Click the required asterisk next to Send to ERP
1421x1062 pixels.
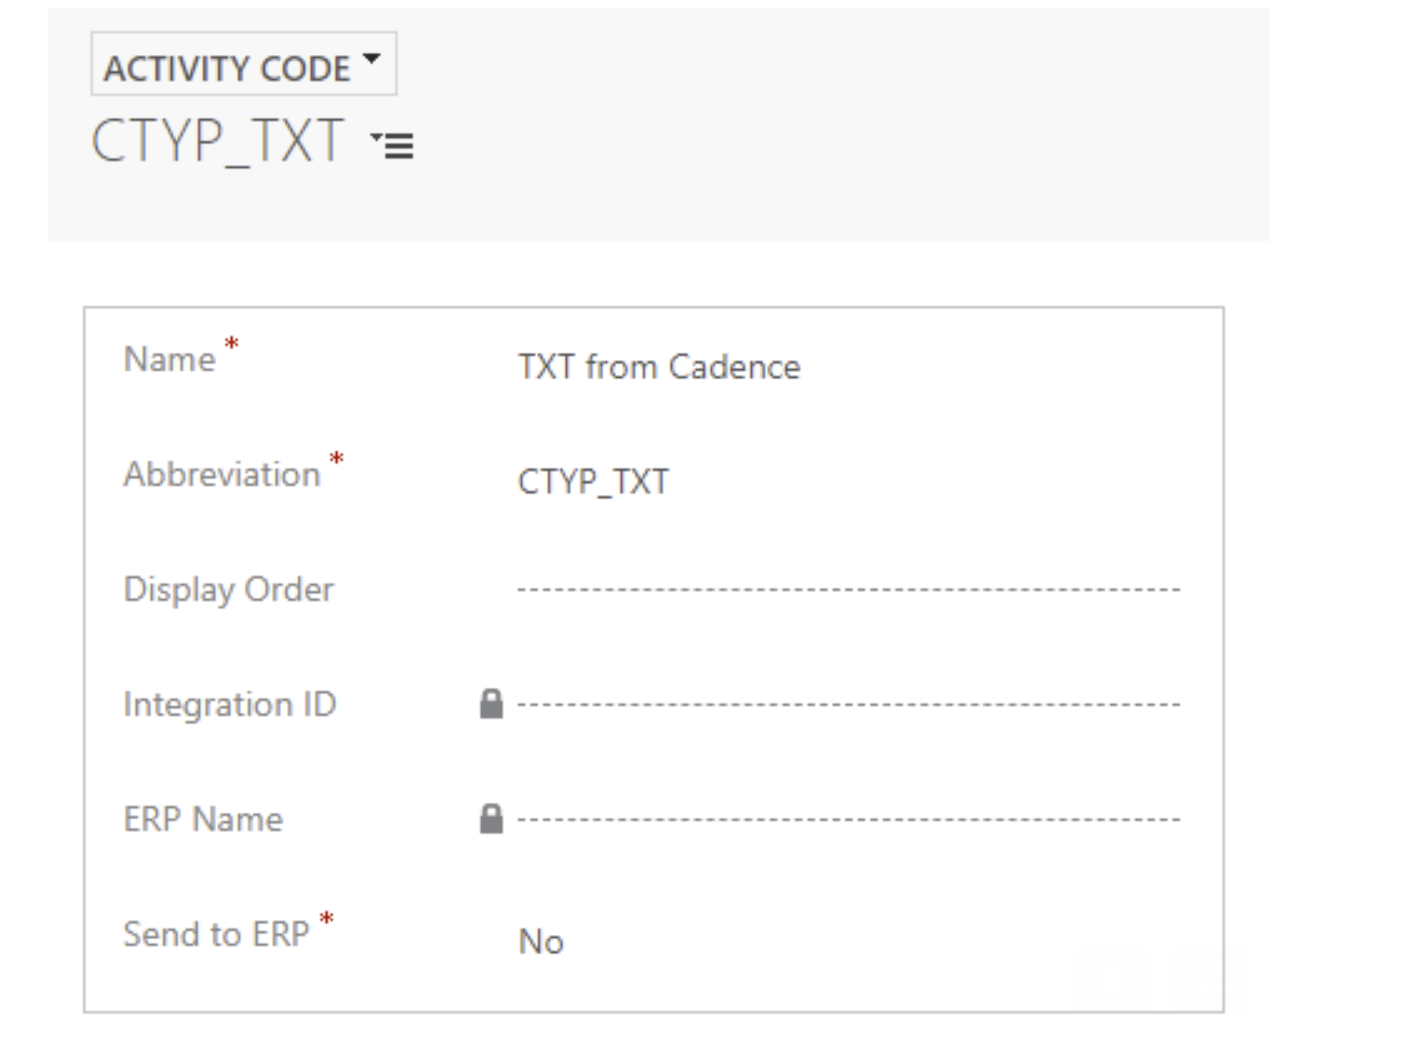326,918
